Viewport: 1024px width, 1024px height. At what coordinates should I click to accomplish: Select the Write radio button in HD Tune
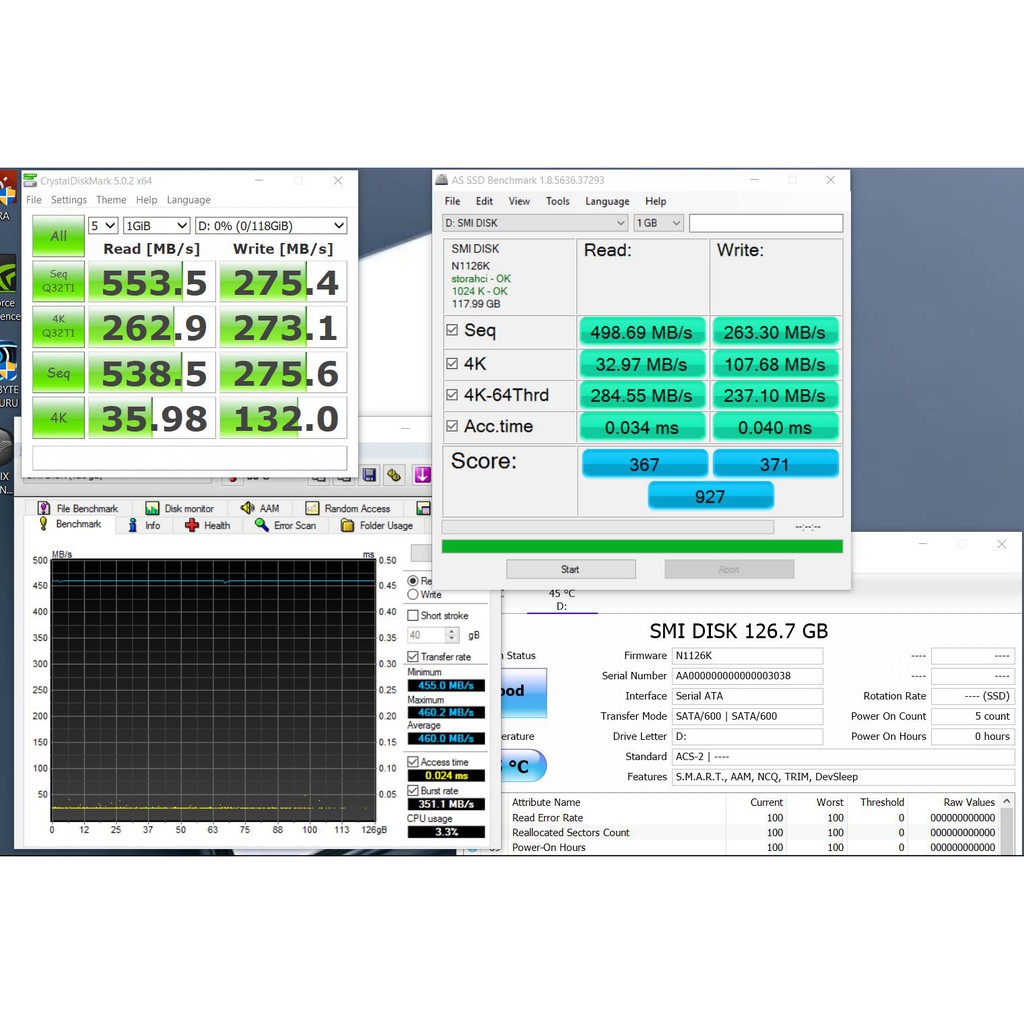(x=413, y=594)
